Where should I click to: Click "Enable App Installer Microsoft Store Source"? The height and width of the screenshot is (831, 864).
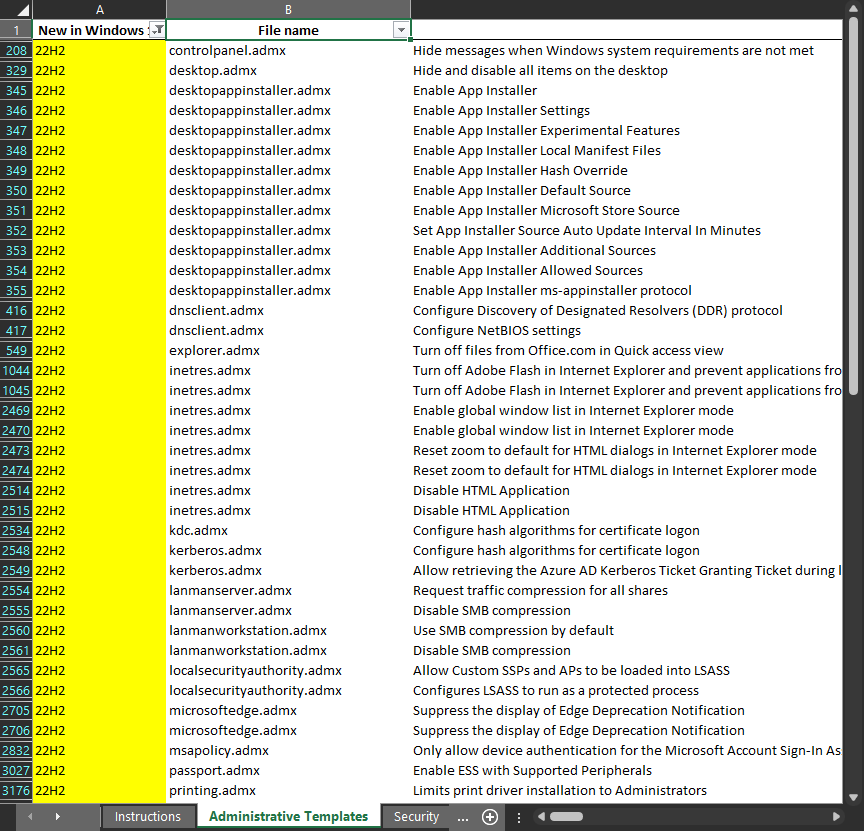click(x=546, y=211)
